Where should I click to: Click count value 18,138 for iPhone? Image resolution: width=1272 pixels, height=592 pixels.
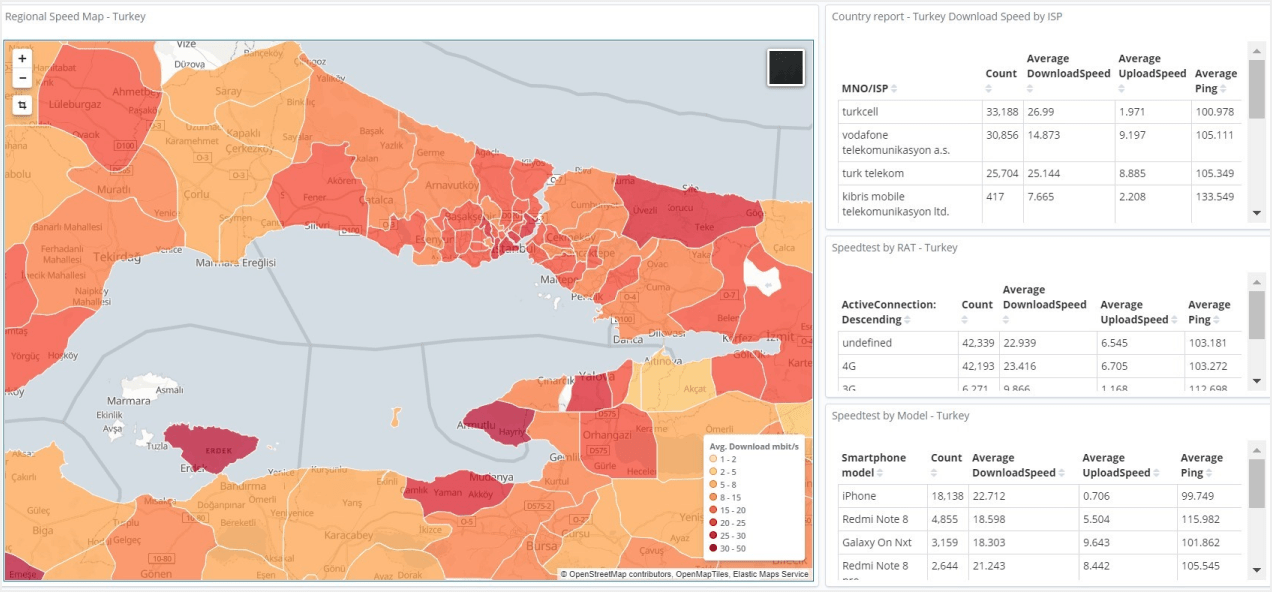pos(947,496)
